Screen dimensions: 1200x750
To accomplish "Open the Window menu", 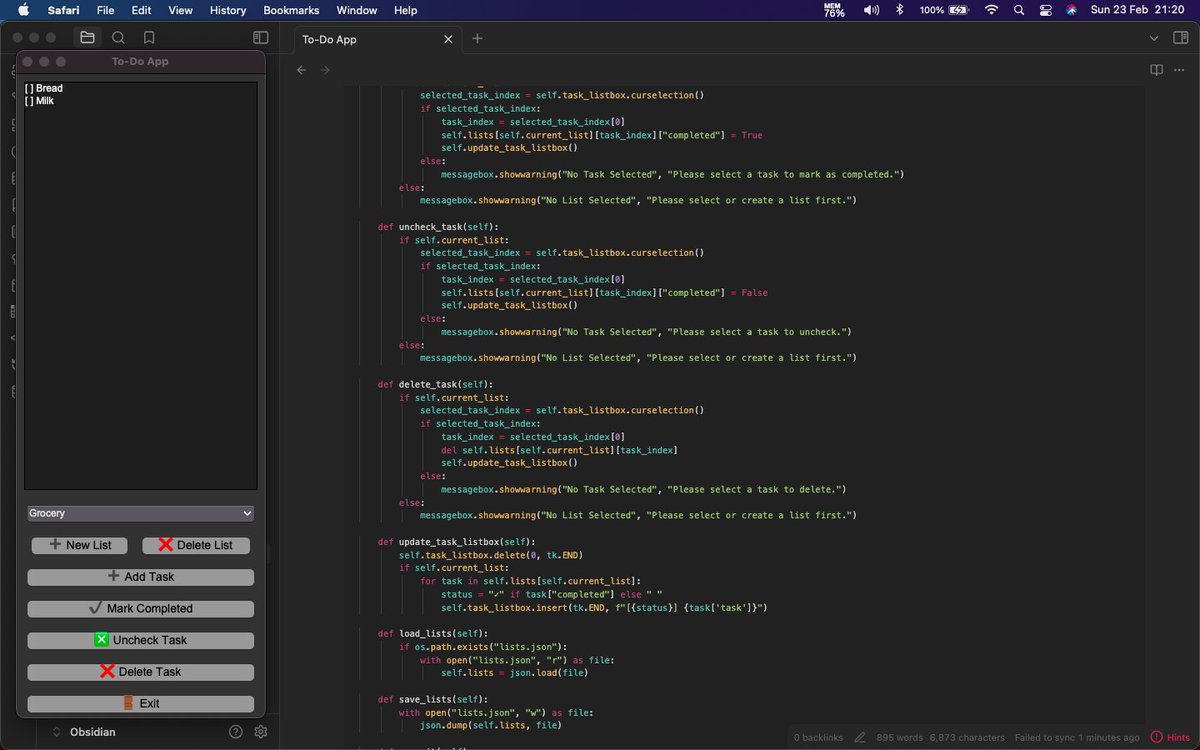I will tap(357, 10).
